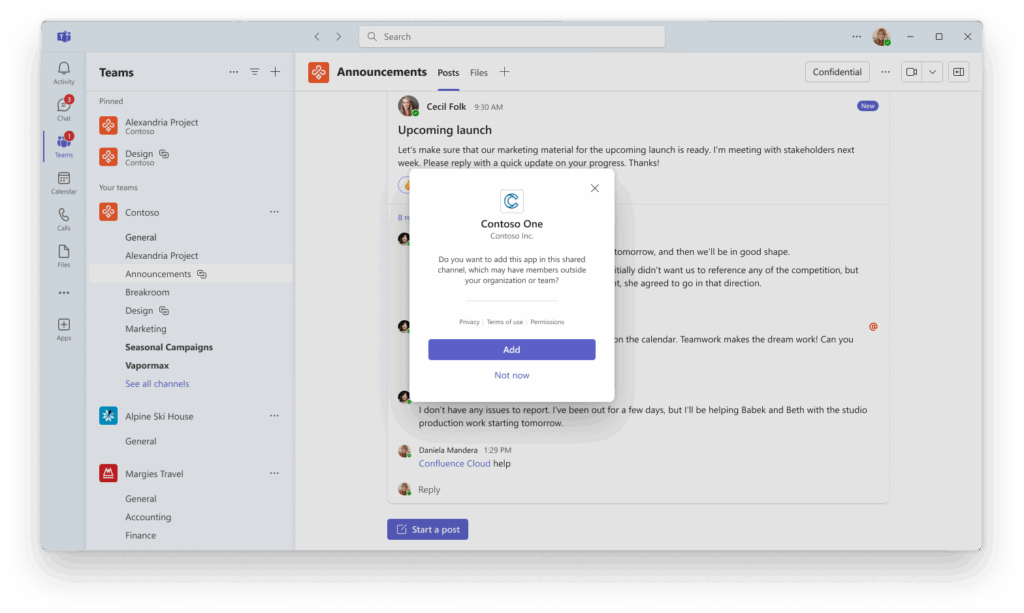
Task: Click the Add button in dialog
Action: [x=511, y=350]
